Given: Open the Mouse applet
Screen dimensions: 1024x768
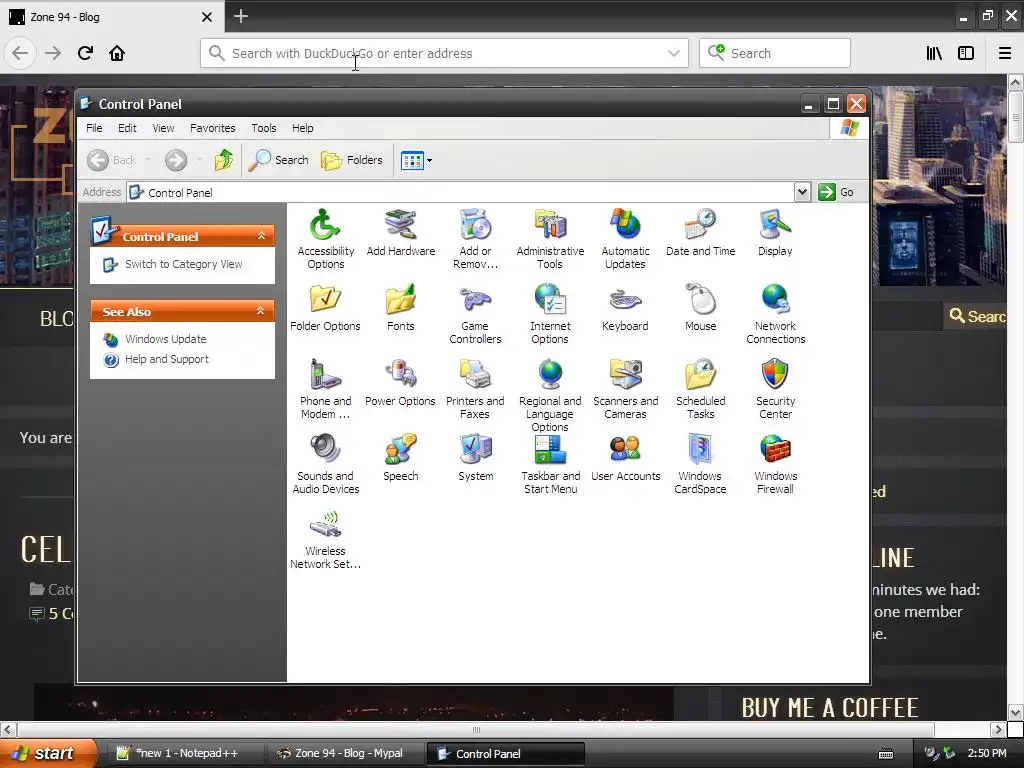Looking at the screenshot, I should coord(700,308).
